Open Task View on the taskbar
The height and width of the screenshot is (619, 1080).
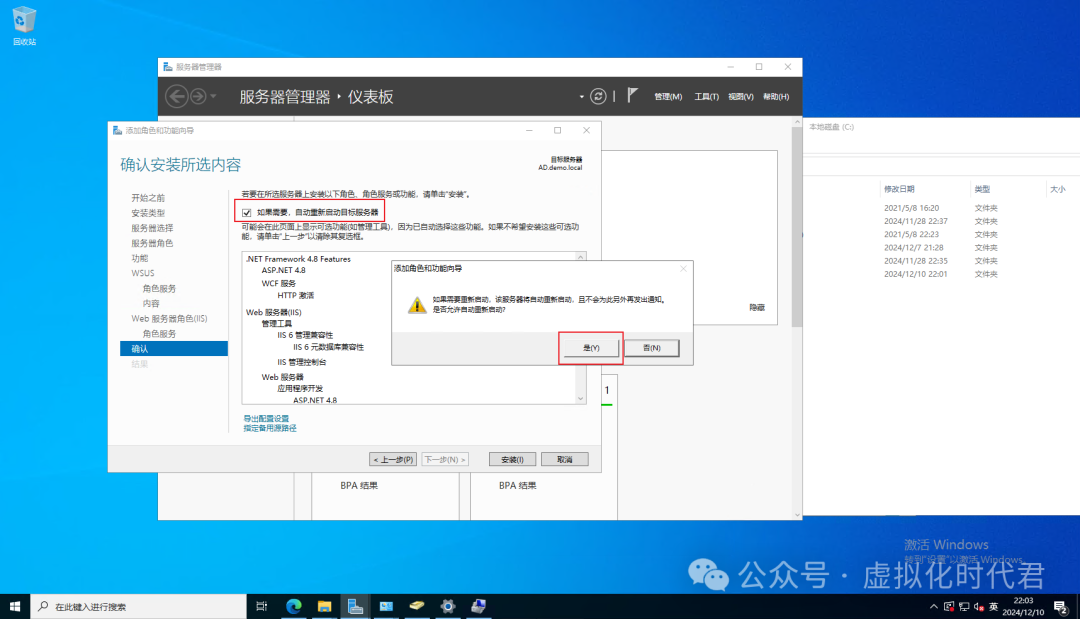pos(262,607)
